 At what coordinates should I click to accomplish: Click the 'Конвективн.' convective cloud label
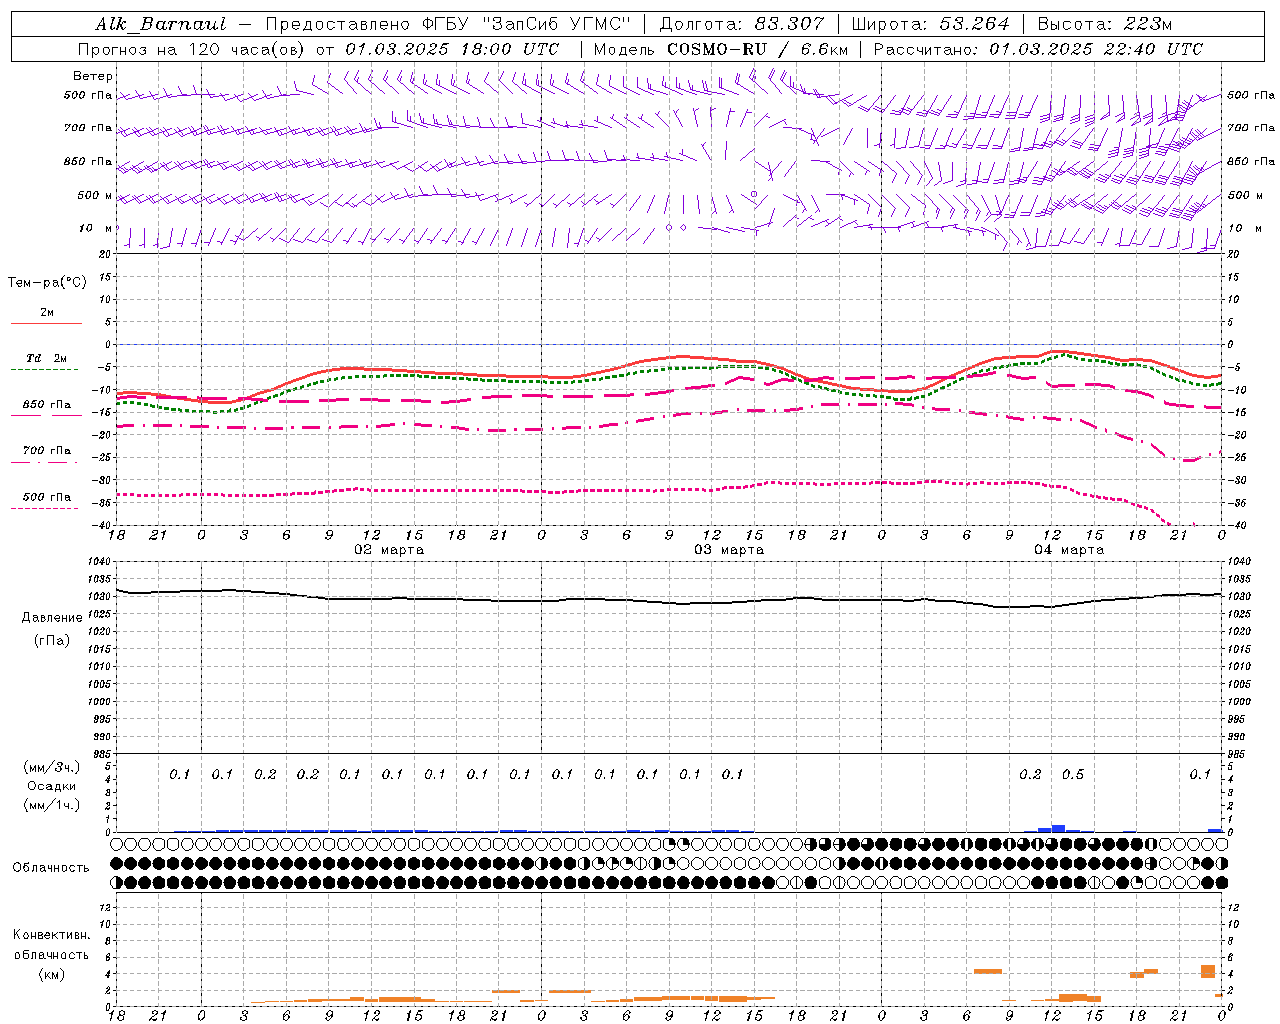tap(52, 935)
